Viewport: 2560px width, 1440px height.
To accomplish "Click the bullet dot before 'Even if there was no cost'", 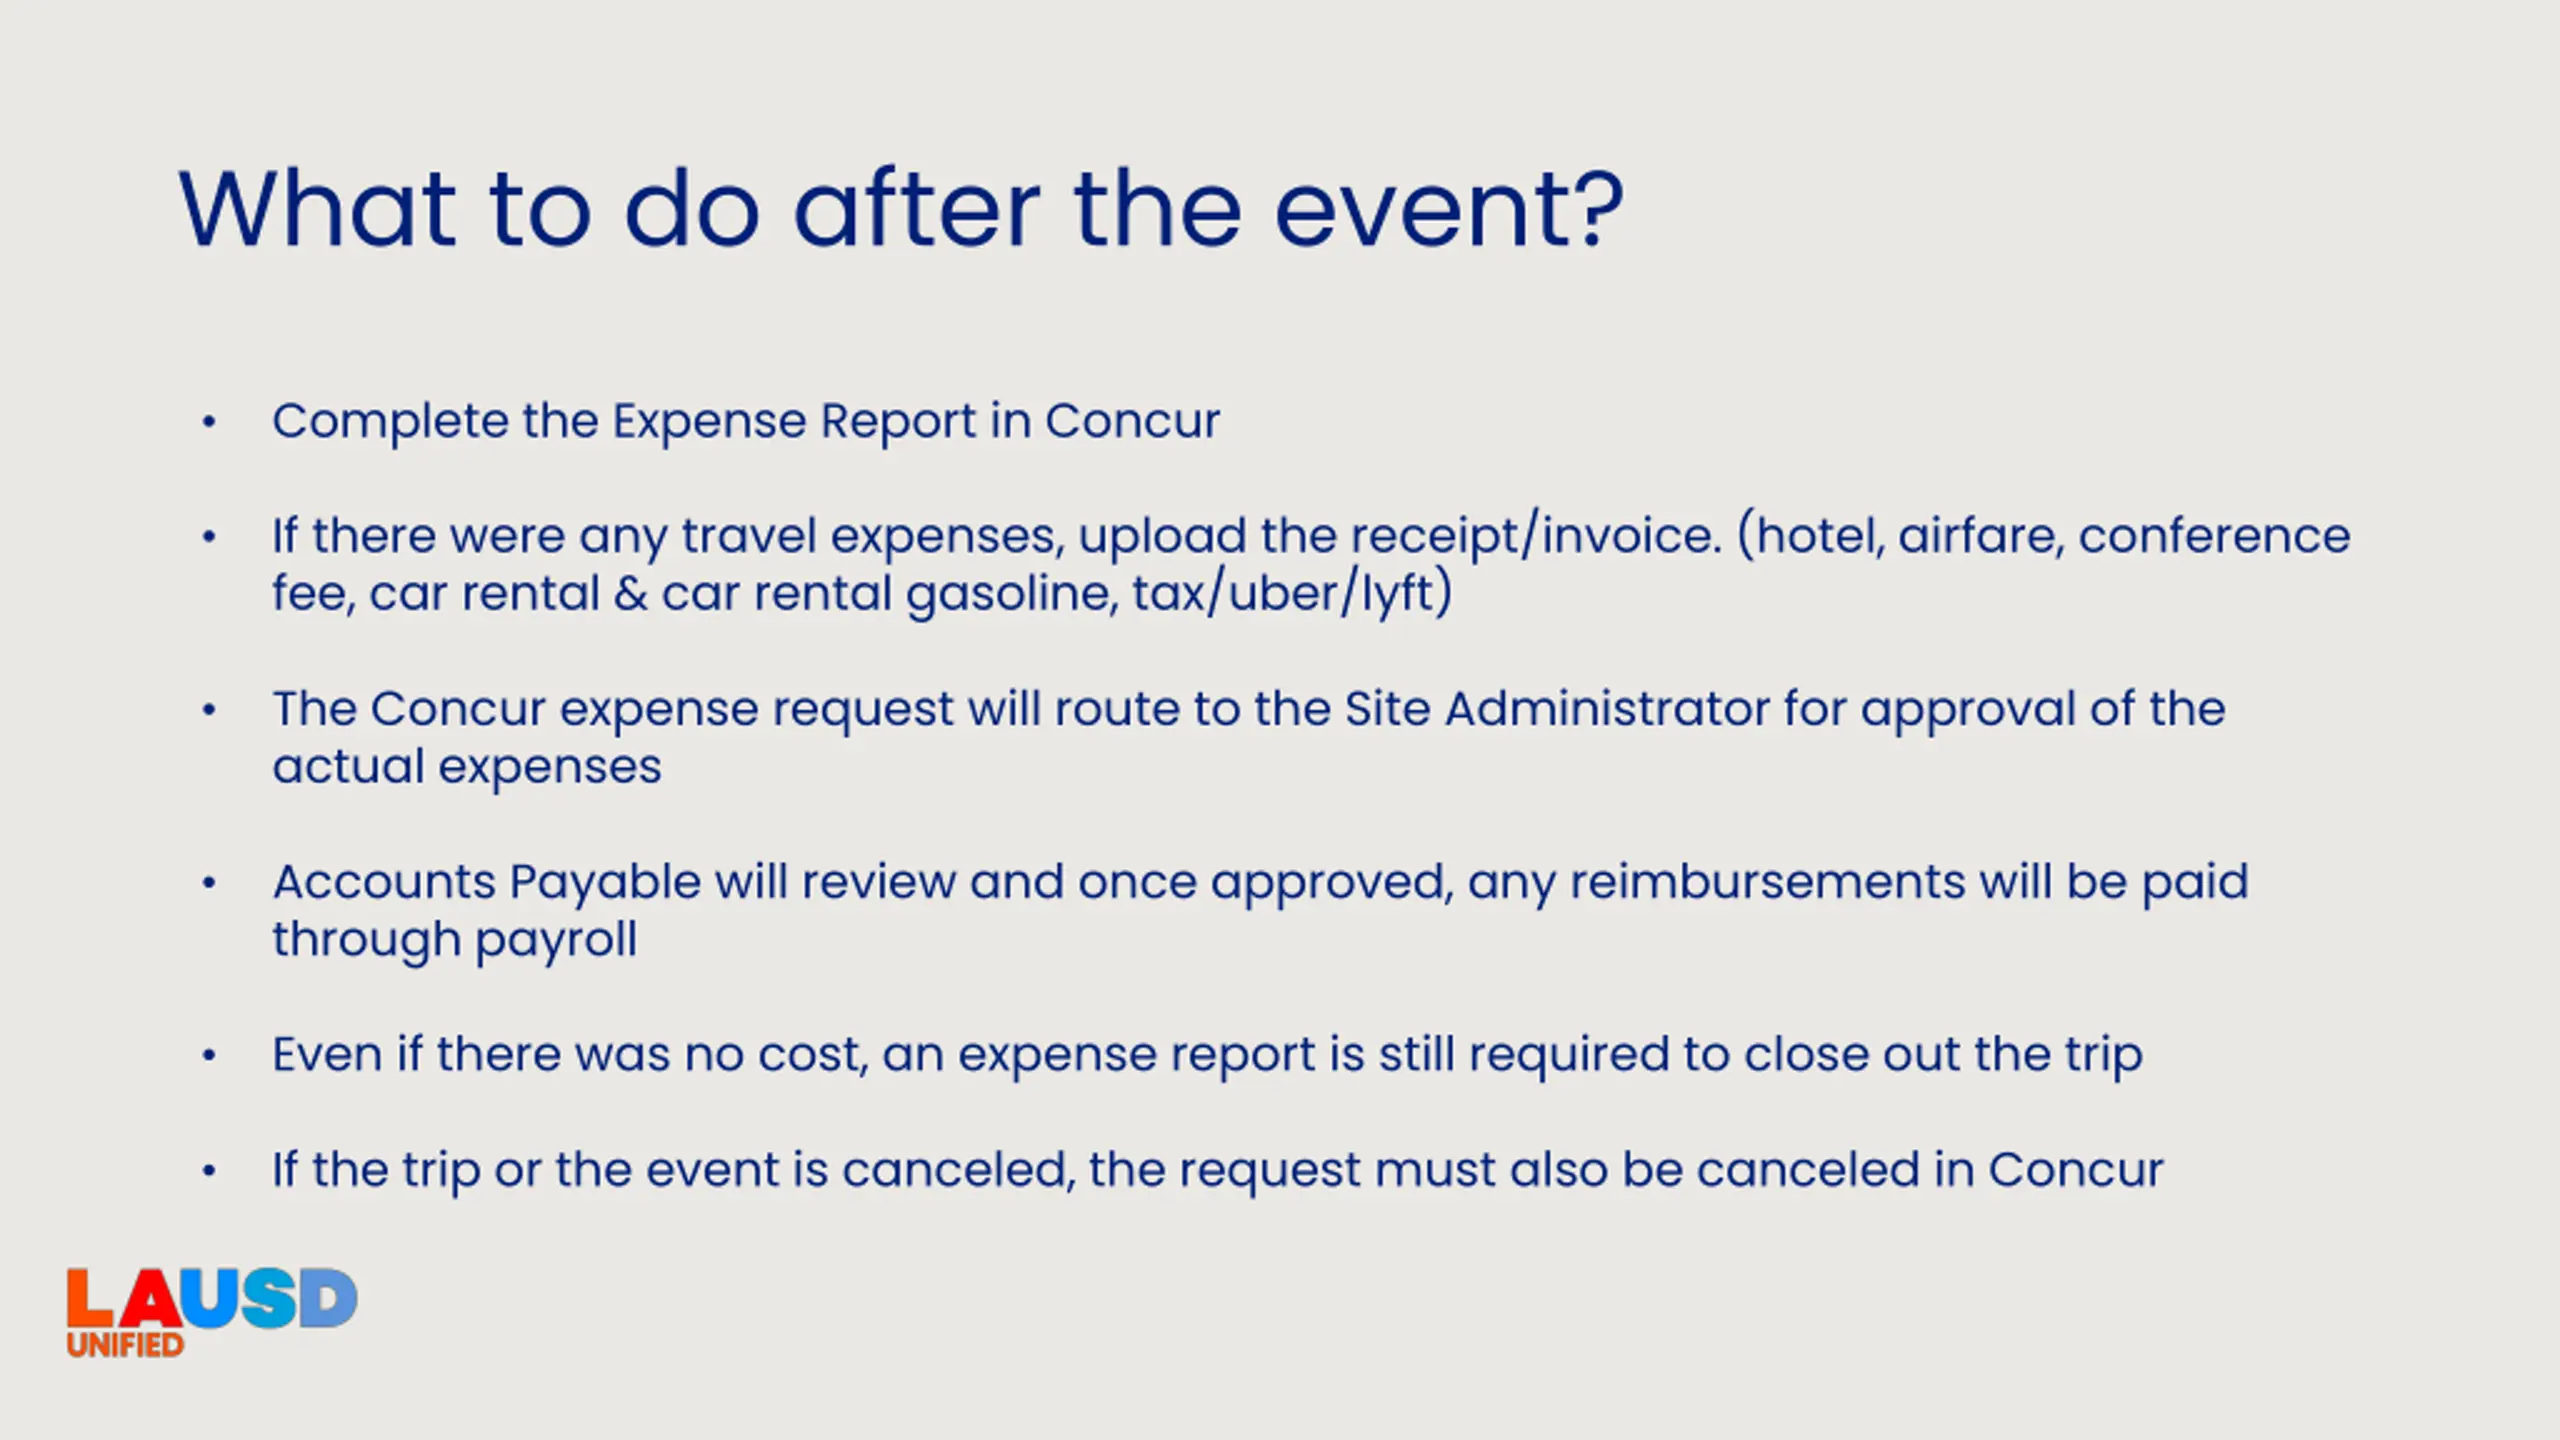I will pos(209,1056).
